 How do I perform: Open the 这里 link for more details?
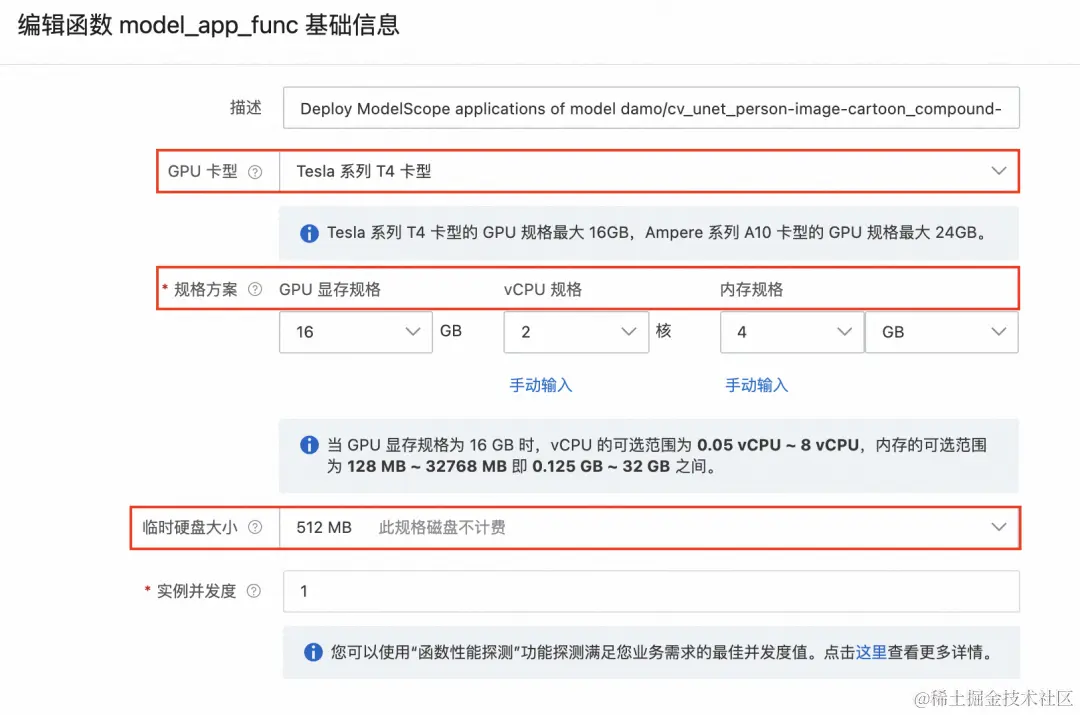pos(871,652)
